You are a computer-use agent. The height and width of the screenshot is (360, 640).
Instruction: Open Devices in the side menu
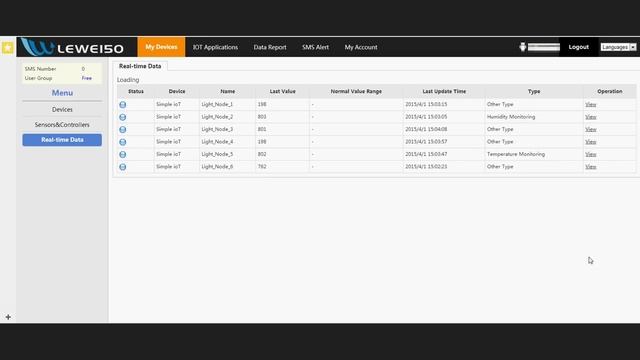point(62,109)
